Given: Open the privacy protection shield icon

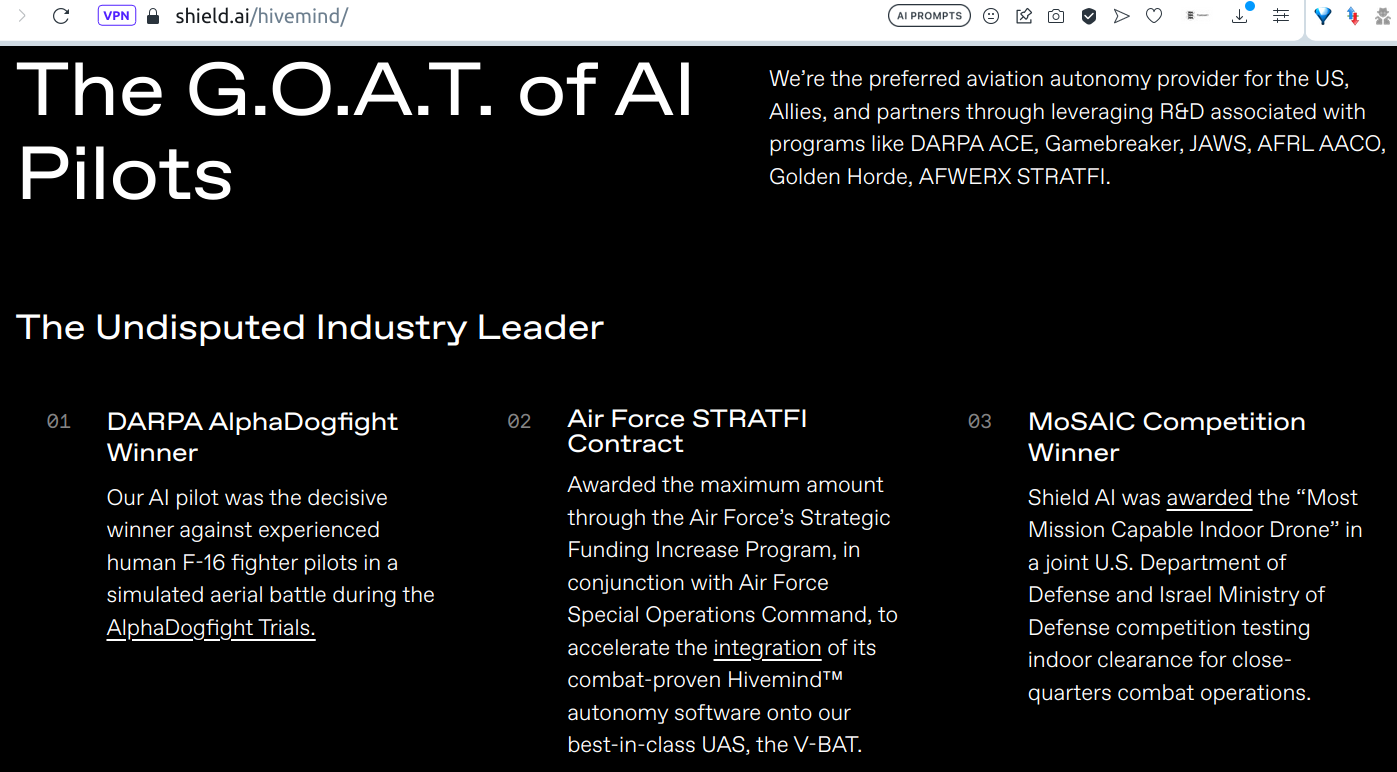Looking at the screenshot, I should coord(1089,16).
